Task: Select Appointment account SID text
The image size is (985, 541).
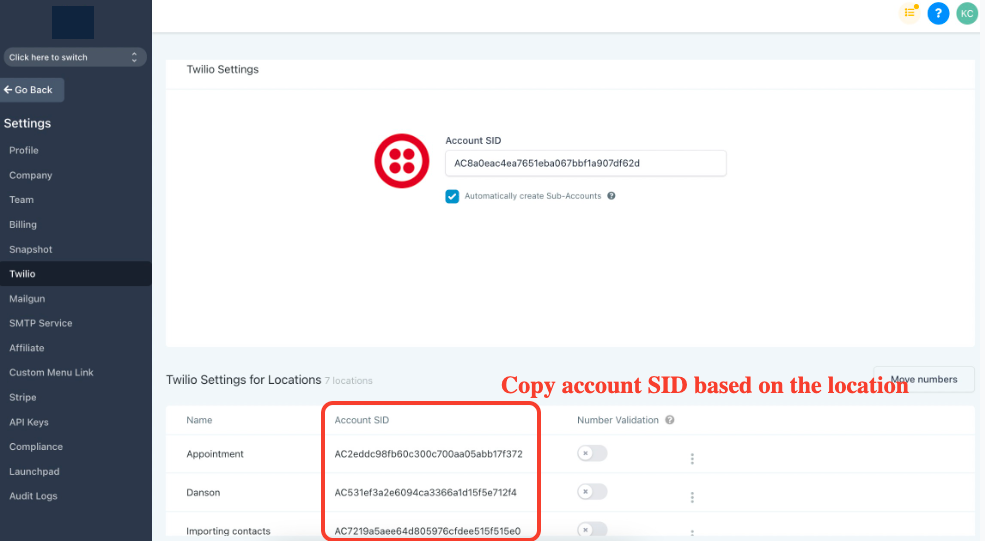Action: (x=428, y=454)
